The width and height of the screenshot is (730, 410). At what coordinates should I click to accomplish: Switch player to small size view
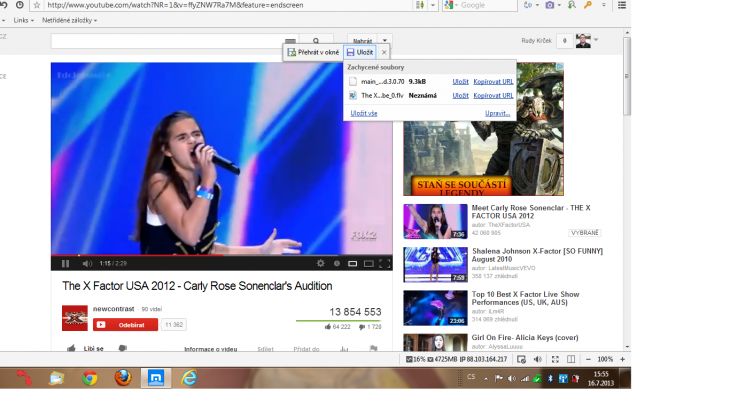tap(352, 264)
